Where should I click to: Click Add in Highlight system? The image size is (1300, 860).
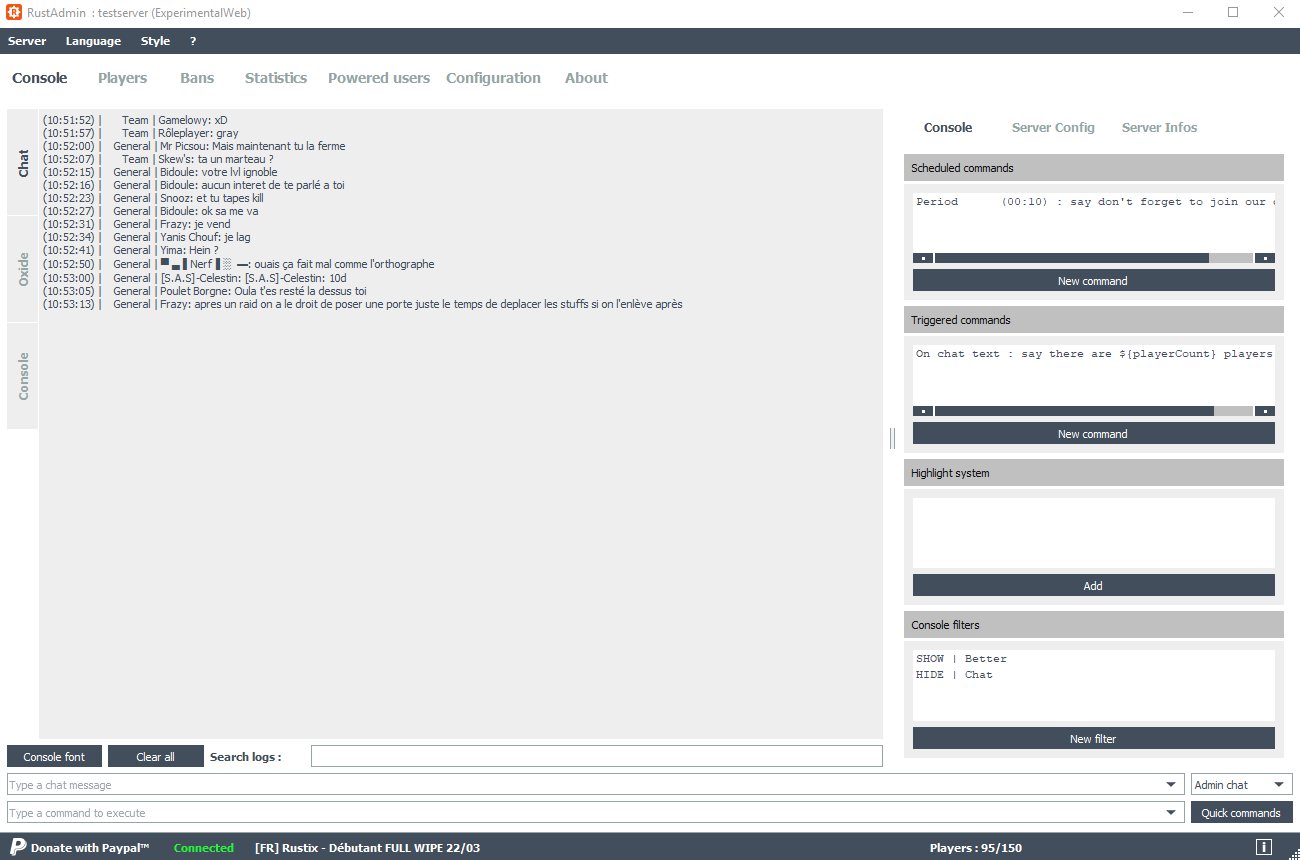[1093, 586]
